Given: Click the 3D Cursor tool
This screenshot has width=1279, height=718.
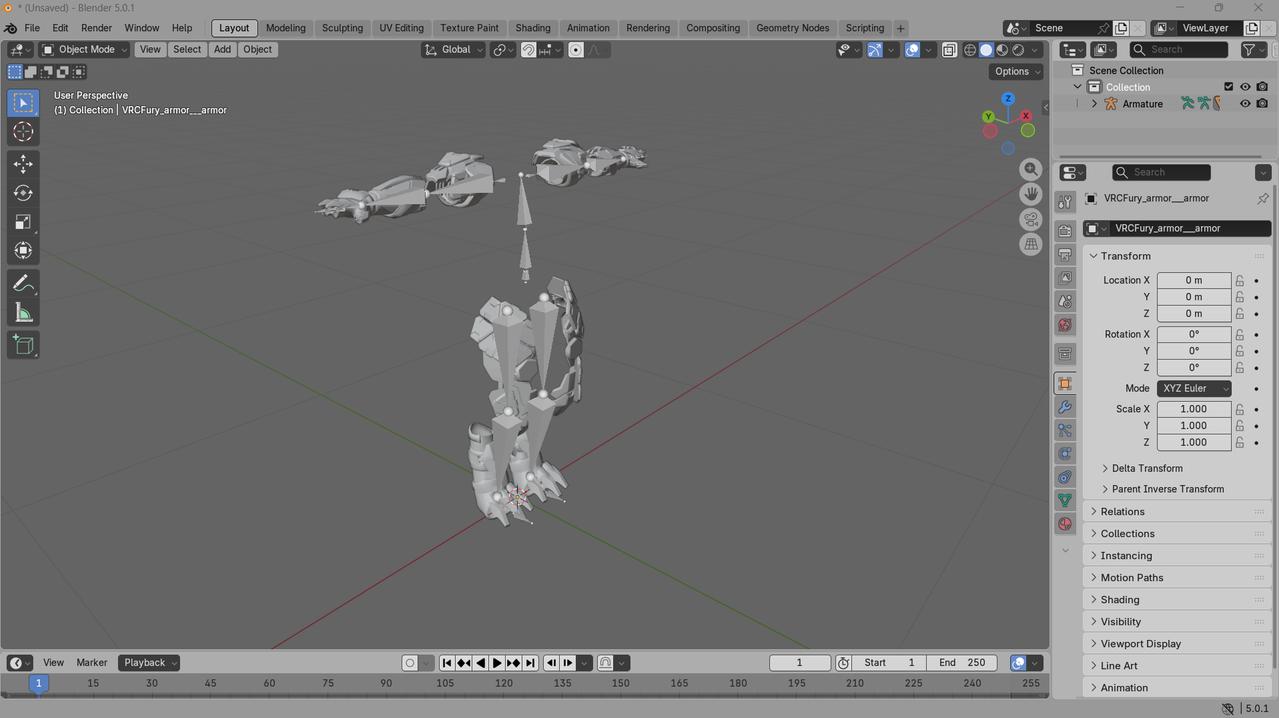Looking at the screenshot, I should coord(23,132).
